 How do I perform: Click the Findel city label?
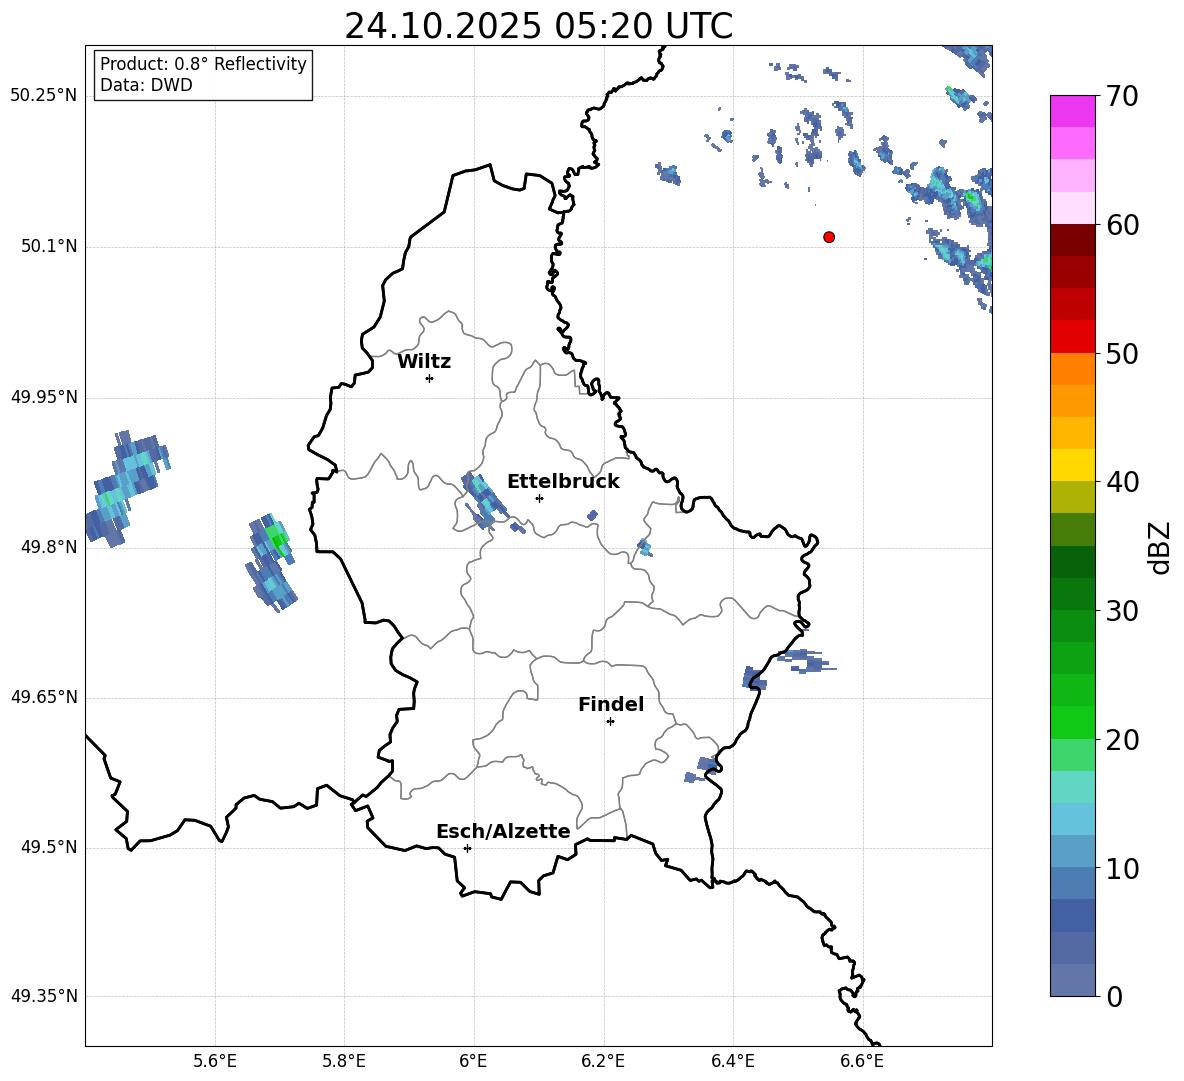click(611, 704)
